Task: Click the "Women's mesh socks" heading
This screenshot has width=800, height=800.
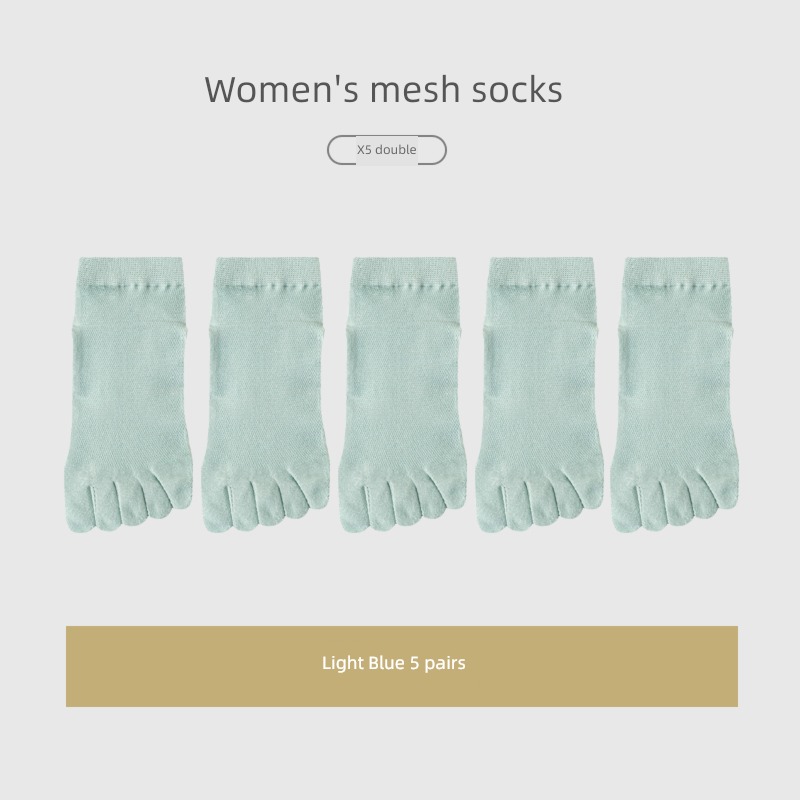Action: pyautogui.click(x=383, y=89)
